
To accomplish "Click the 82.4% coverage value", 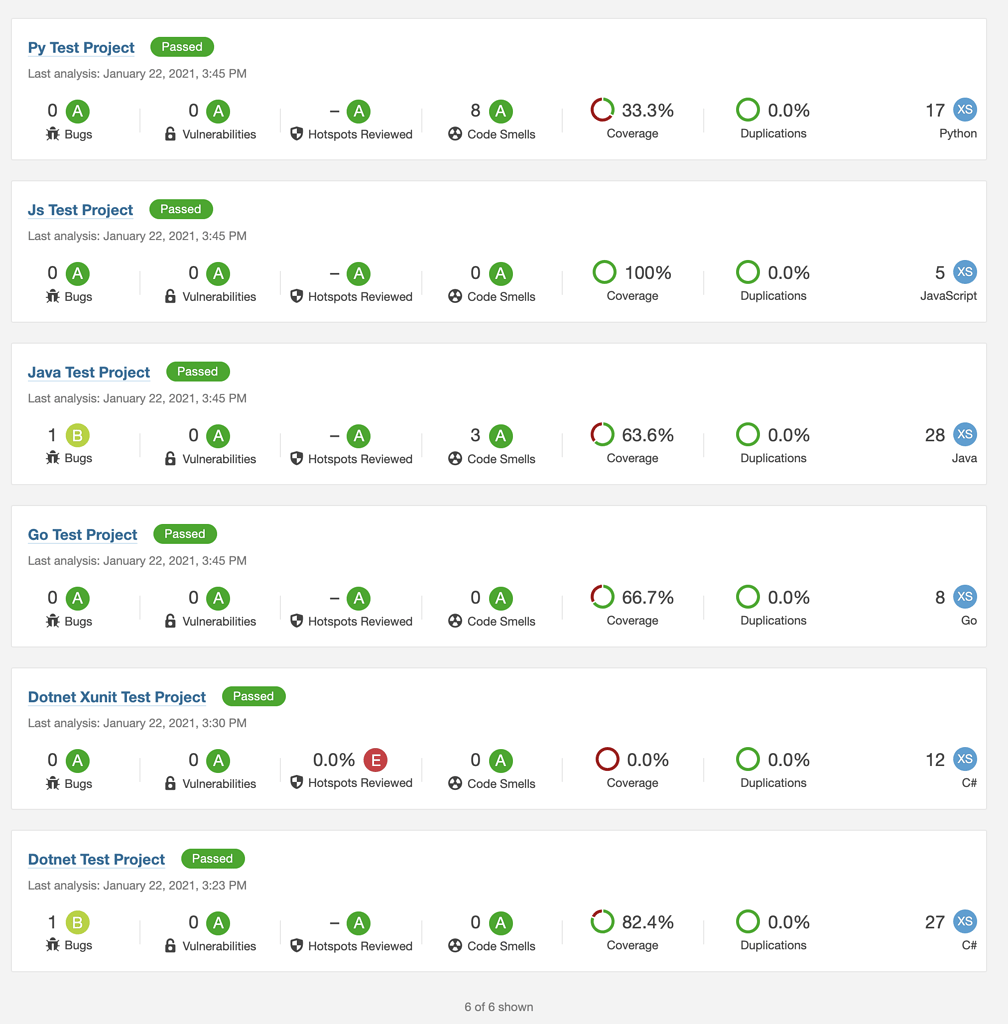I will (648, 922).
